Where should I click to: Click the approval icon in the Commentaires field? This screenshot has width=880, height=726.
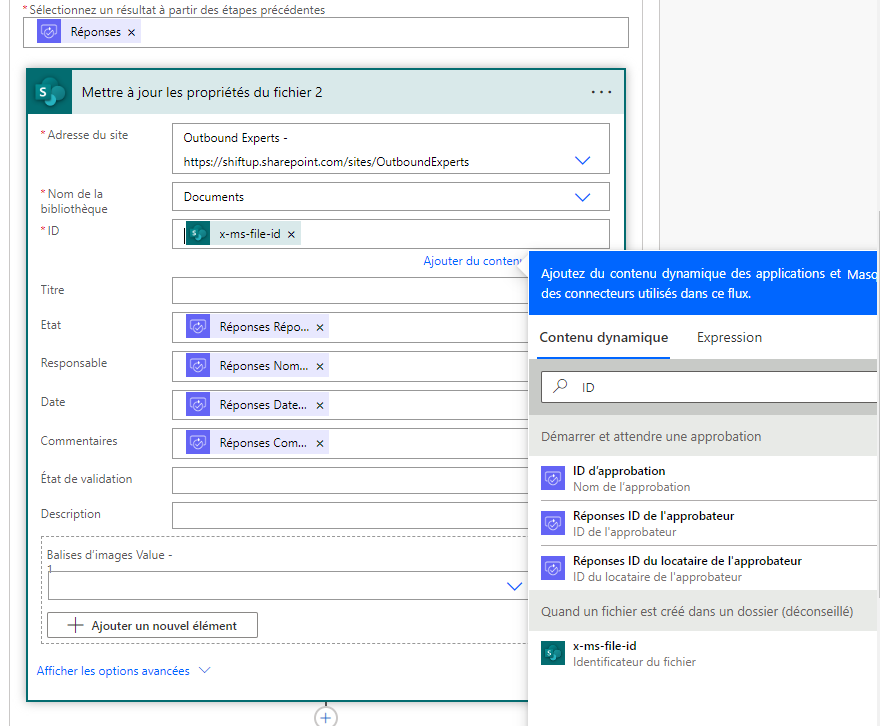(x=198, y=442)
